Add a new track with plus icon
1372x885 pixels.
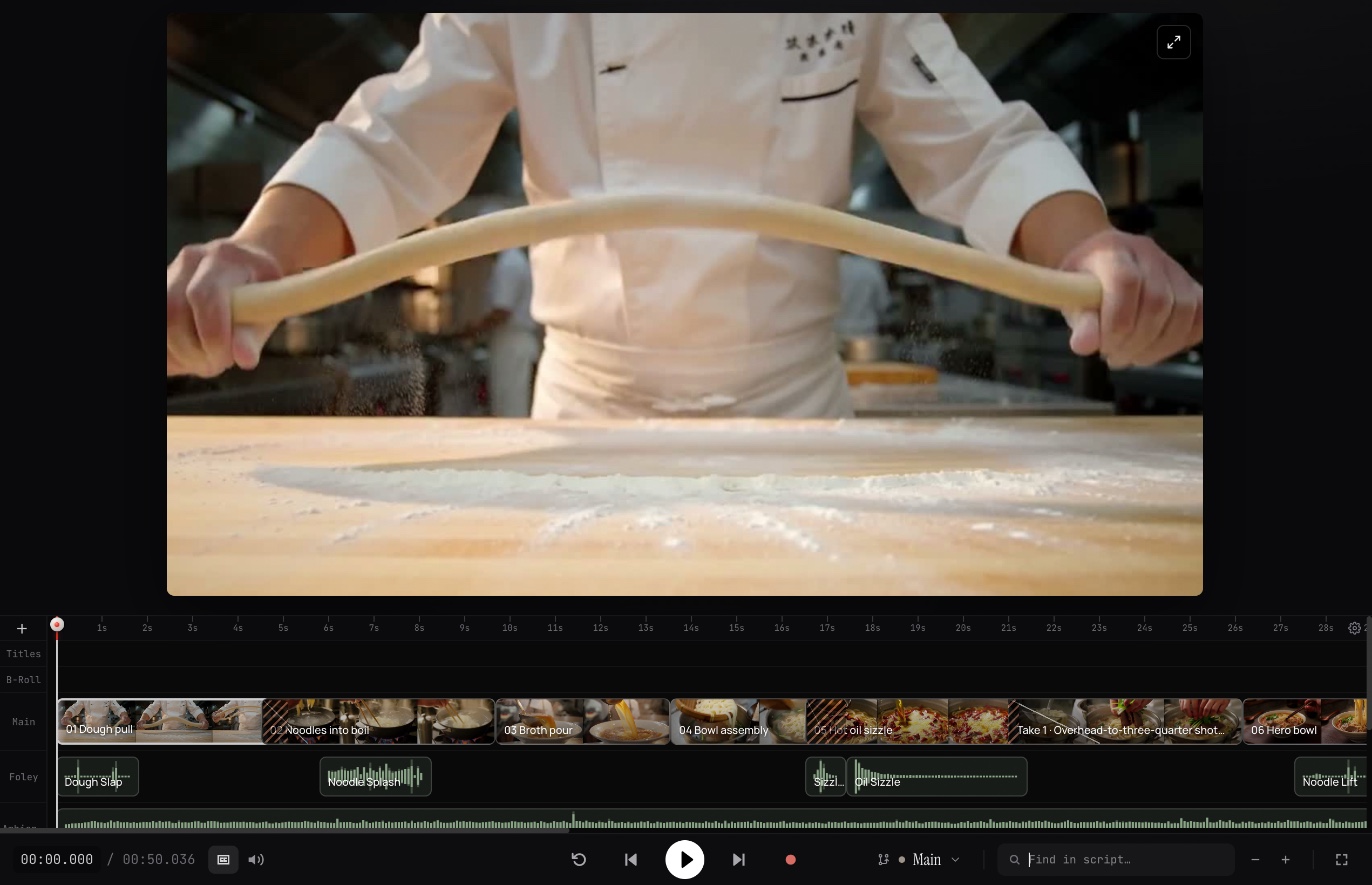point(21,629)
